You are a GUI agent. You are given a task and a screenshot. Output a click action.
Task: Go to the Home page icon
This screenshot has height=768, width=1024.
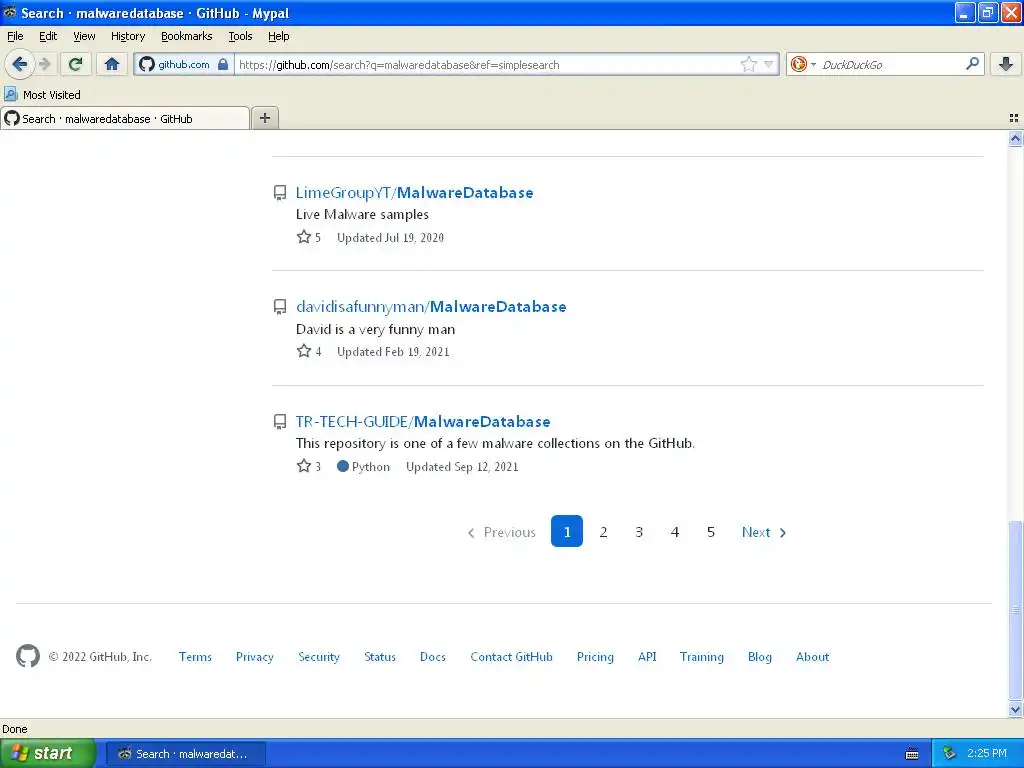[112, 64]
